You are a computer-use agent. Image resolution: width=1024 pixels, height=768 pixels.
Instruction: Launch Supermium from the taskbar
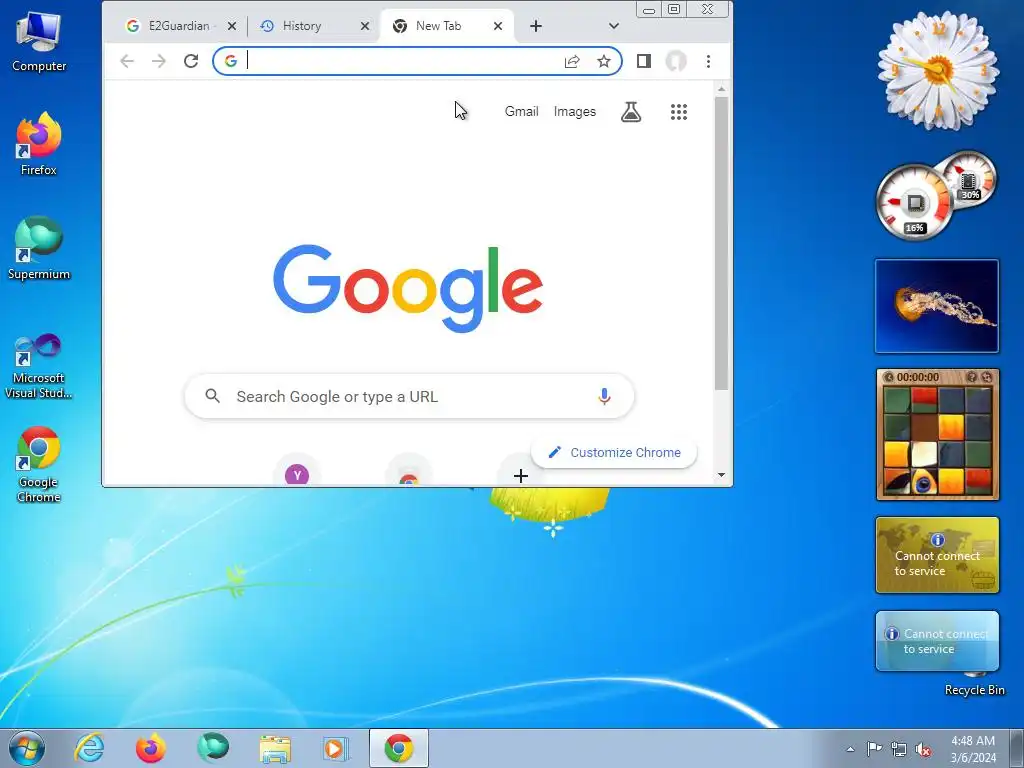pos(213,748)
